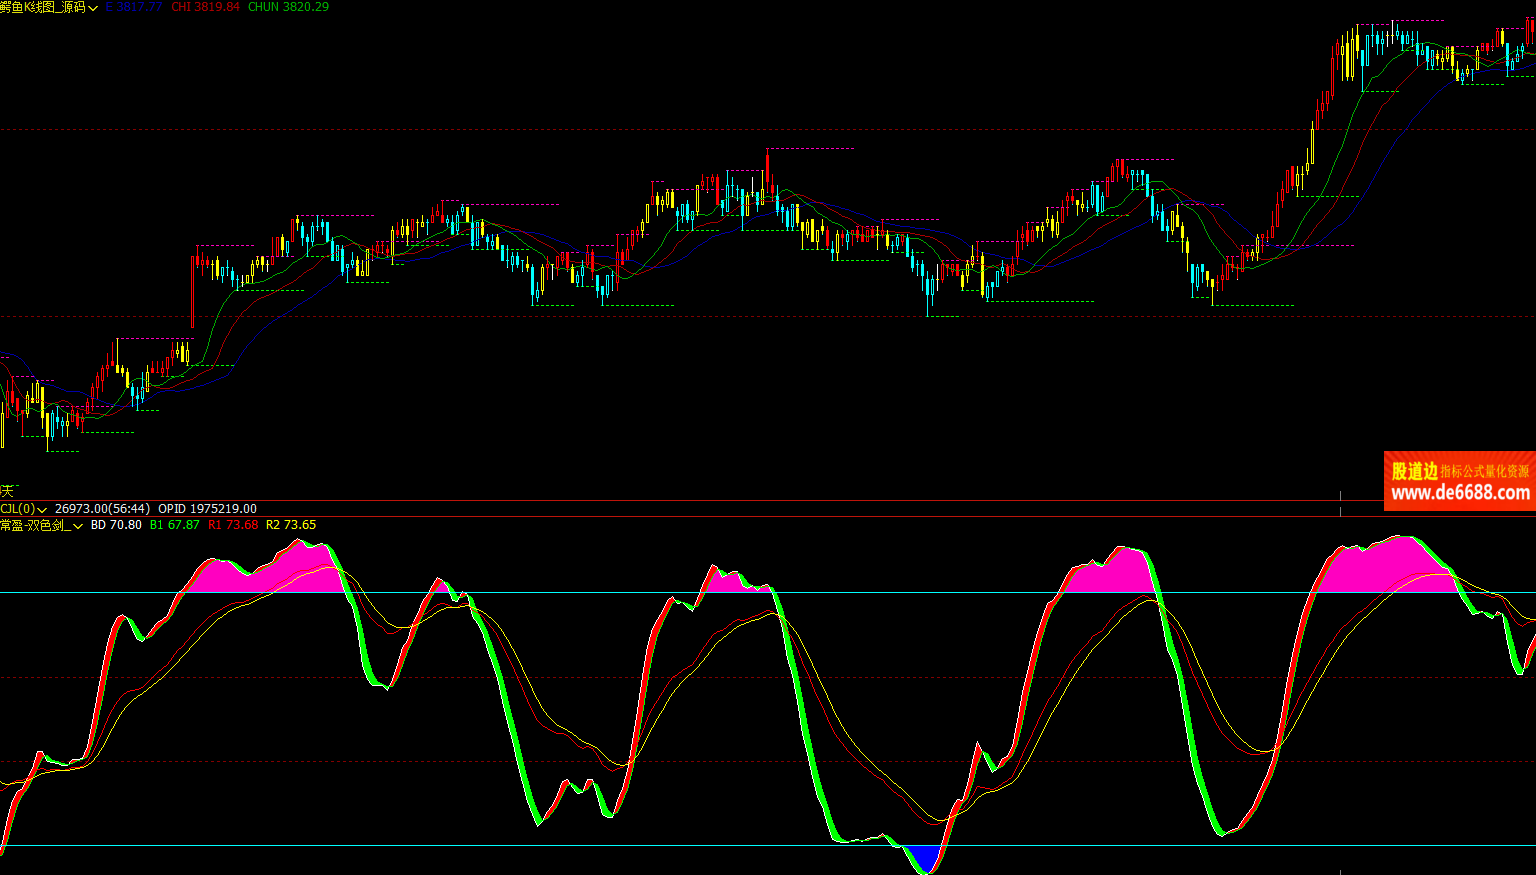Select the R2 73.65 reading
This screenshot has height=875, width=1536.
pos(291,525)
